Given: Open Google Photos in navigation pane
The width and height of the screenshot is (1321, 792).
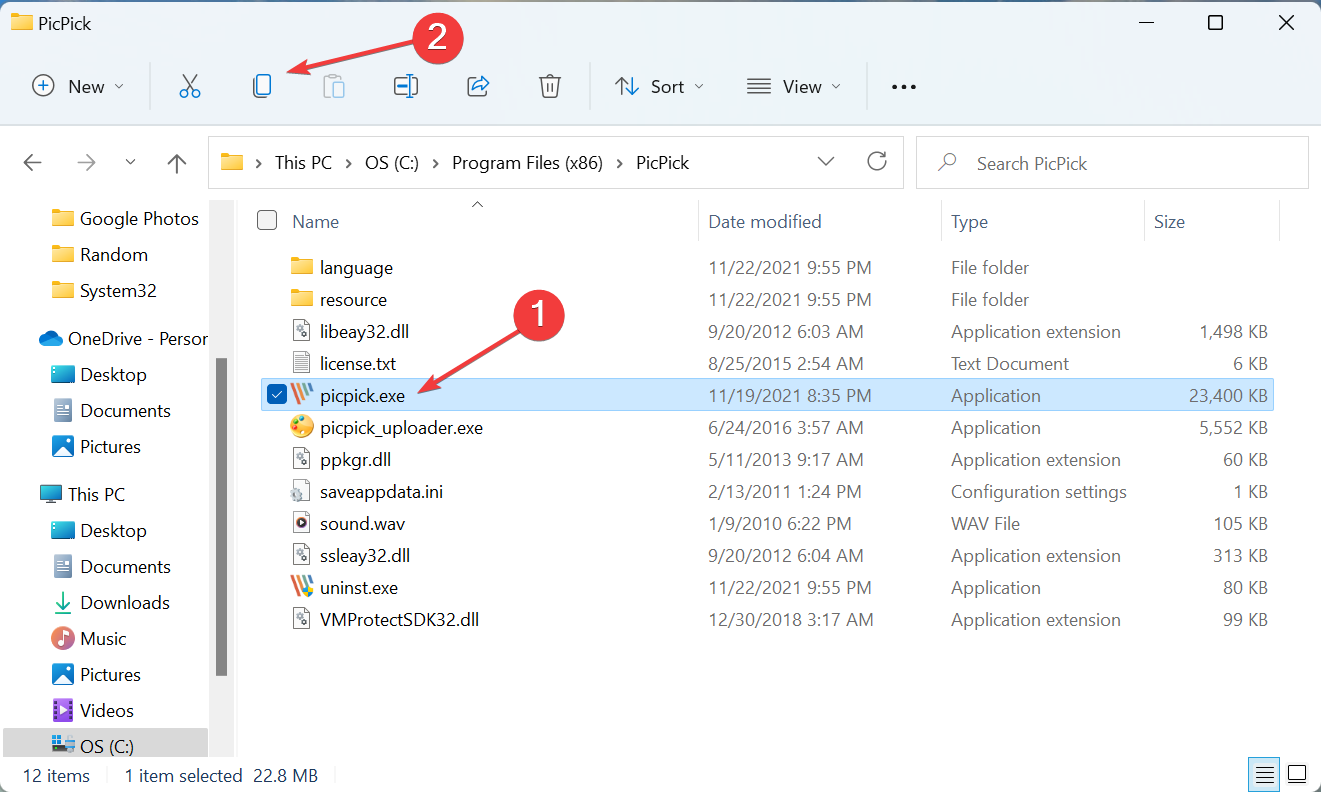Looking at the screenshot, I should click(x=126, y=219).
